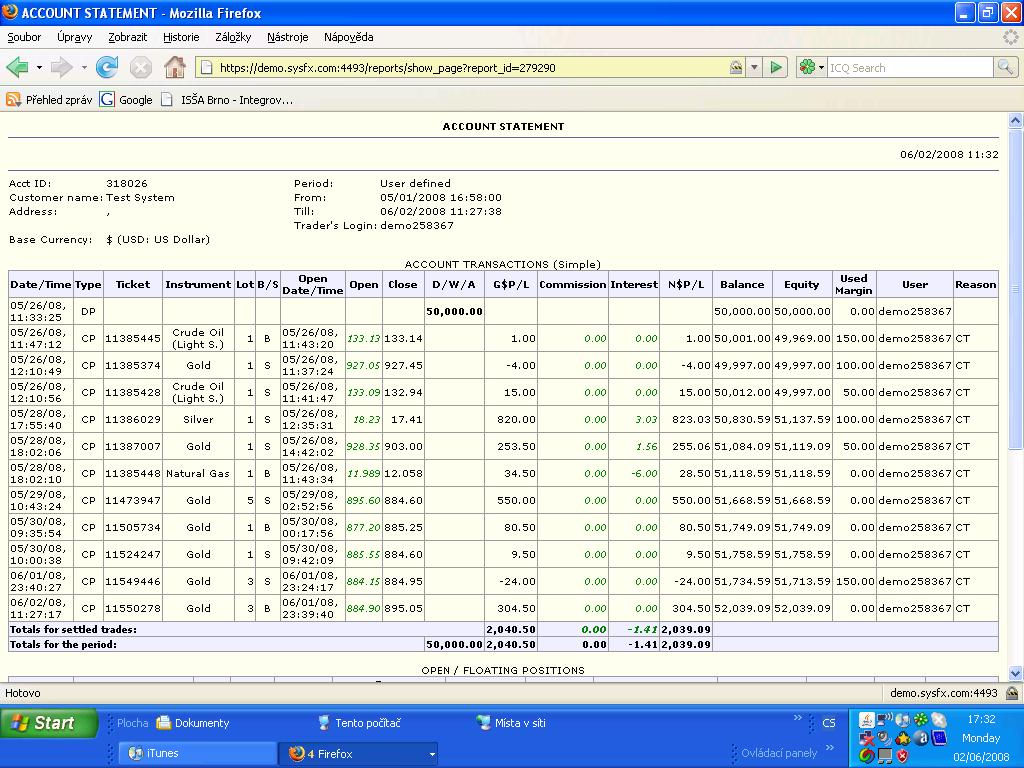The width and height of the screenshot is (1024, 768).
Task: Open the Záložky menu
Action: (231, 37)
